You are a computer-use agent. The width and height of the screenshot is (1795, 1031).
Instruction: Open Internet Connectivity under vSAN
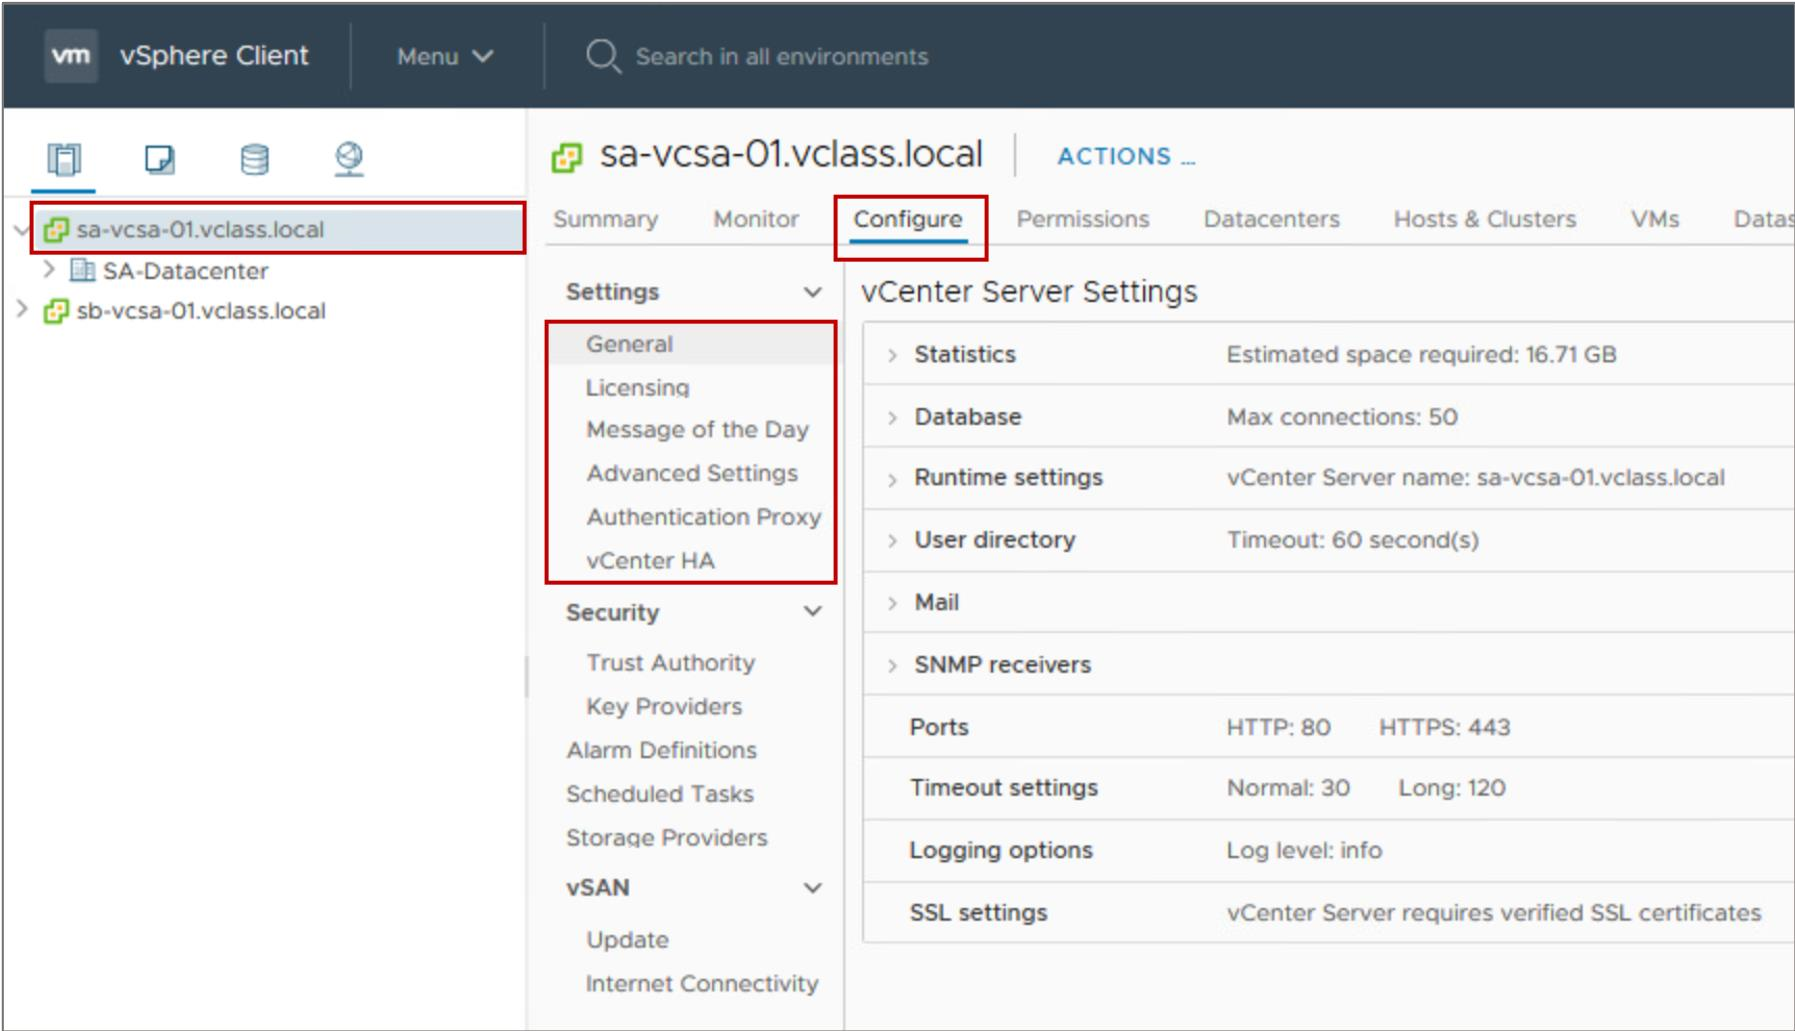click(702, 984)
